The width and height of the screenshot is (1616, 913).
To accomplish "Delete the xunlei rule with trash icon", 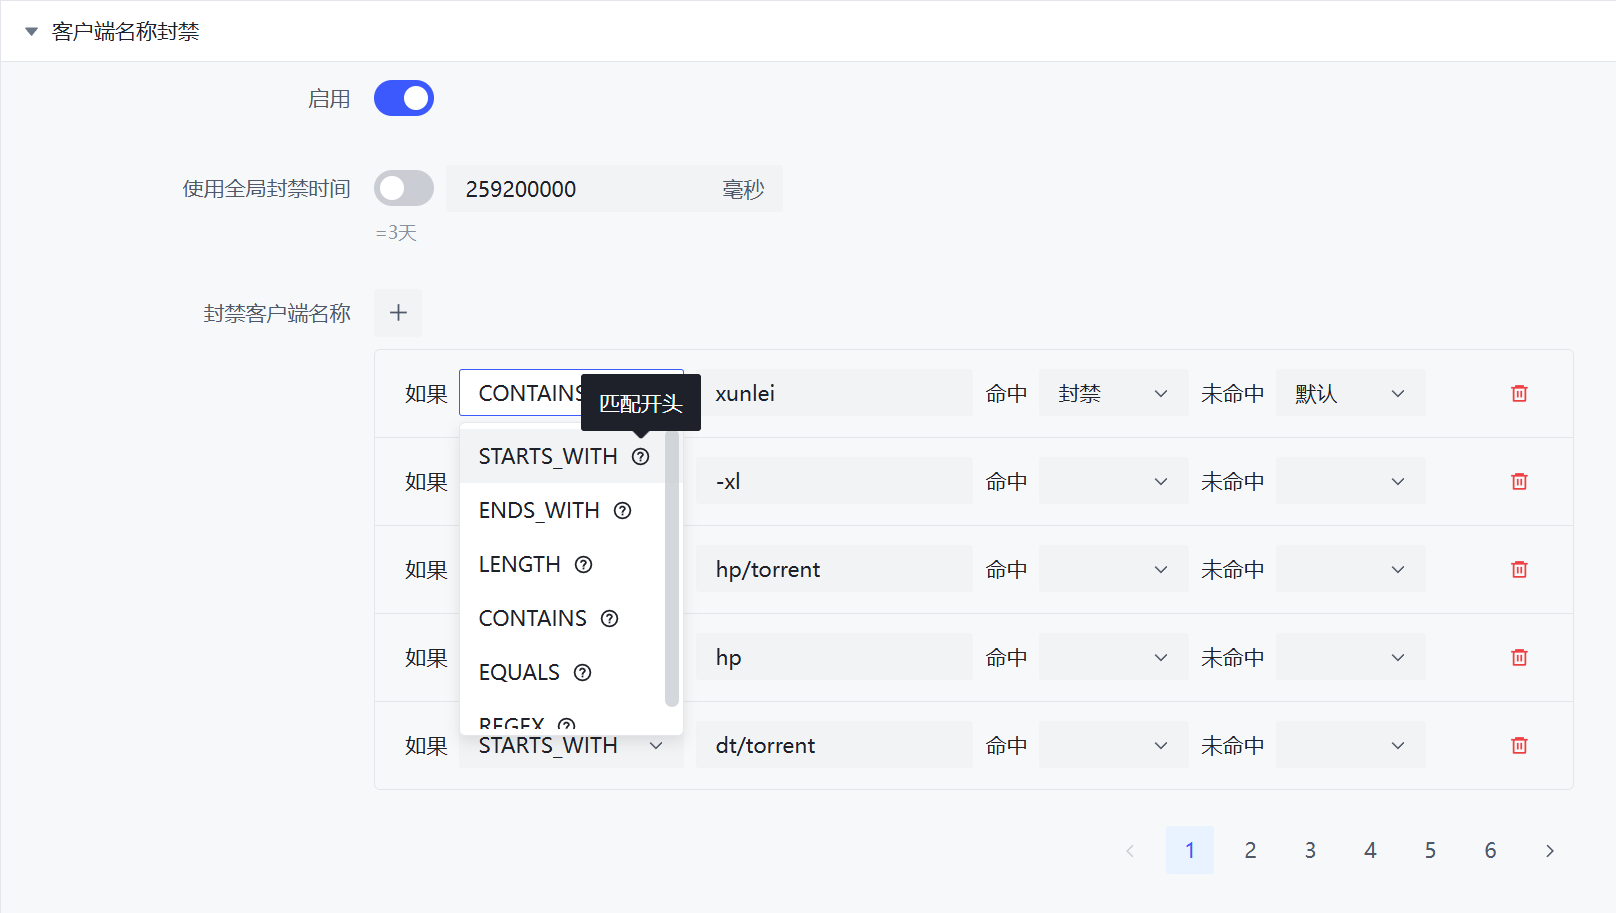I will click(1519, 394).
